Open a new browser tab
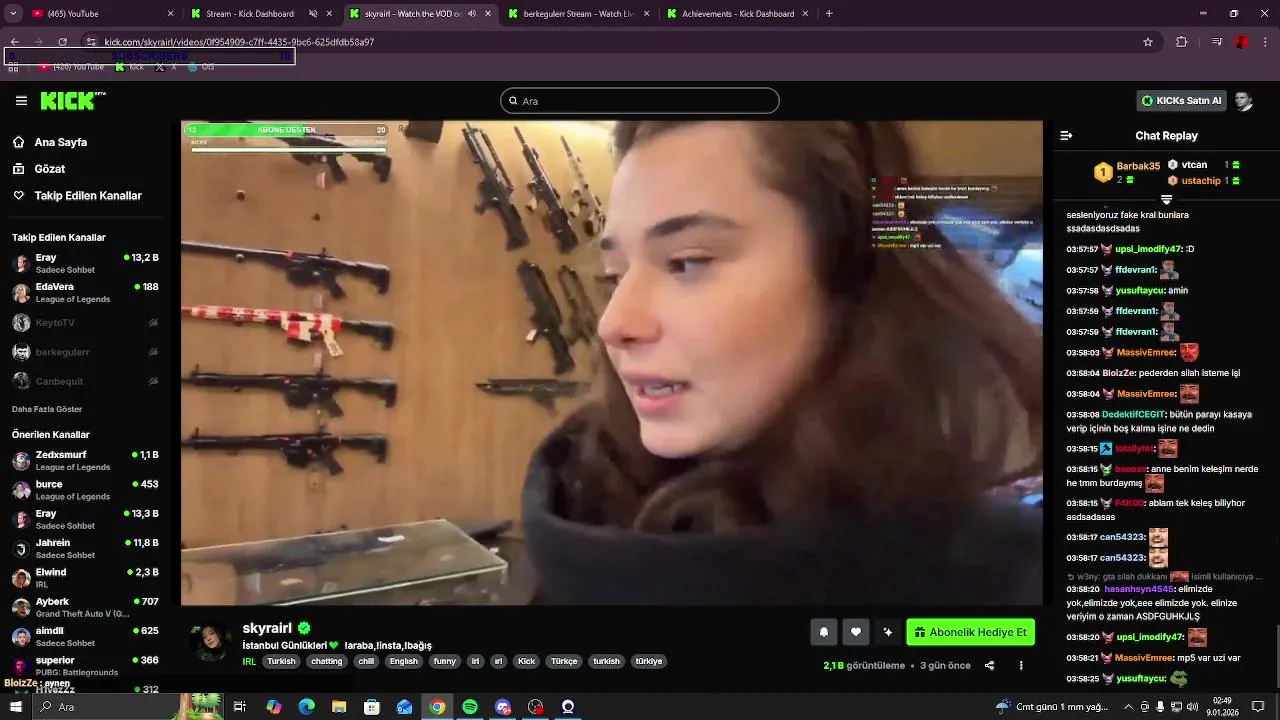Viewport: 1280px width, 720px height. (829, 14)
